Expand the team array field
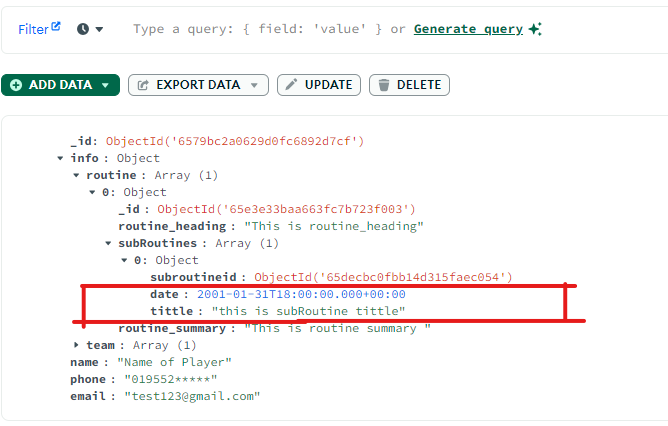This screenshot has height=426, width=668. 76,345
